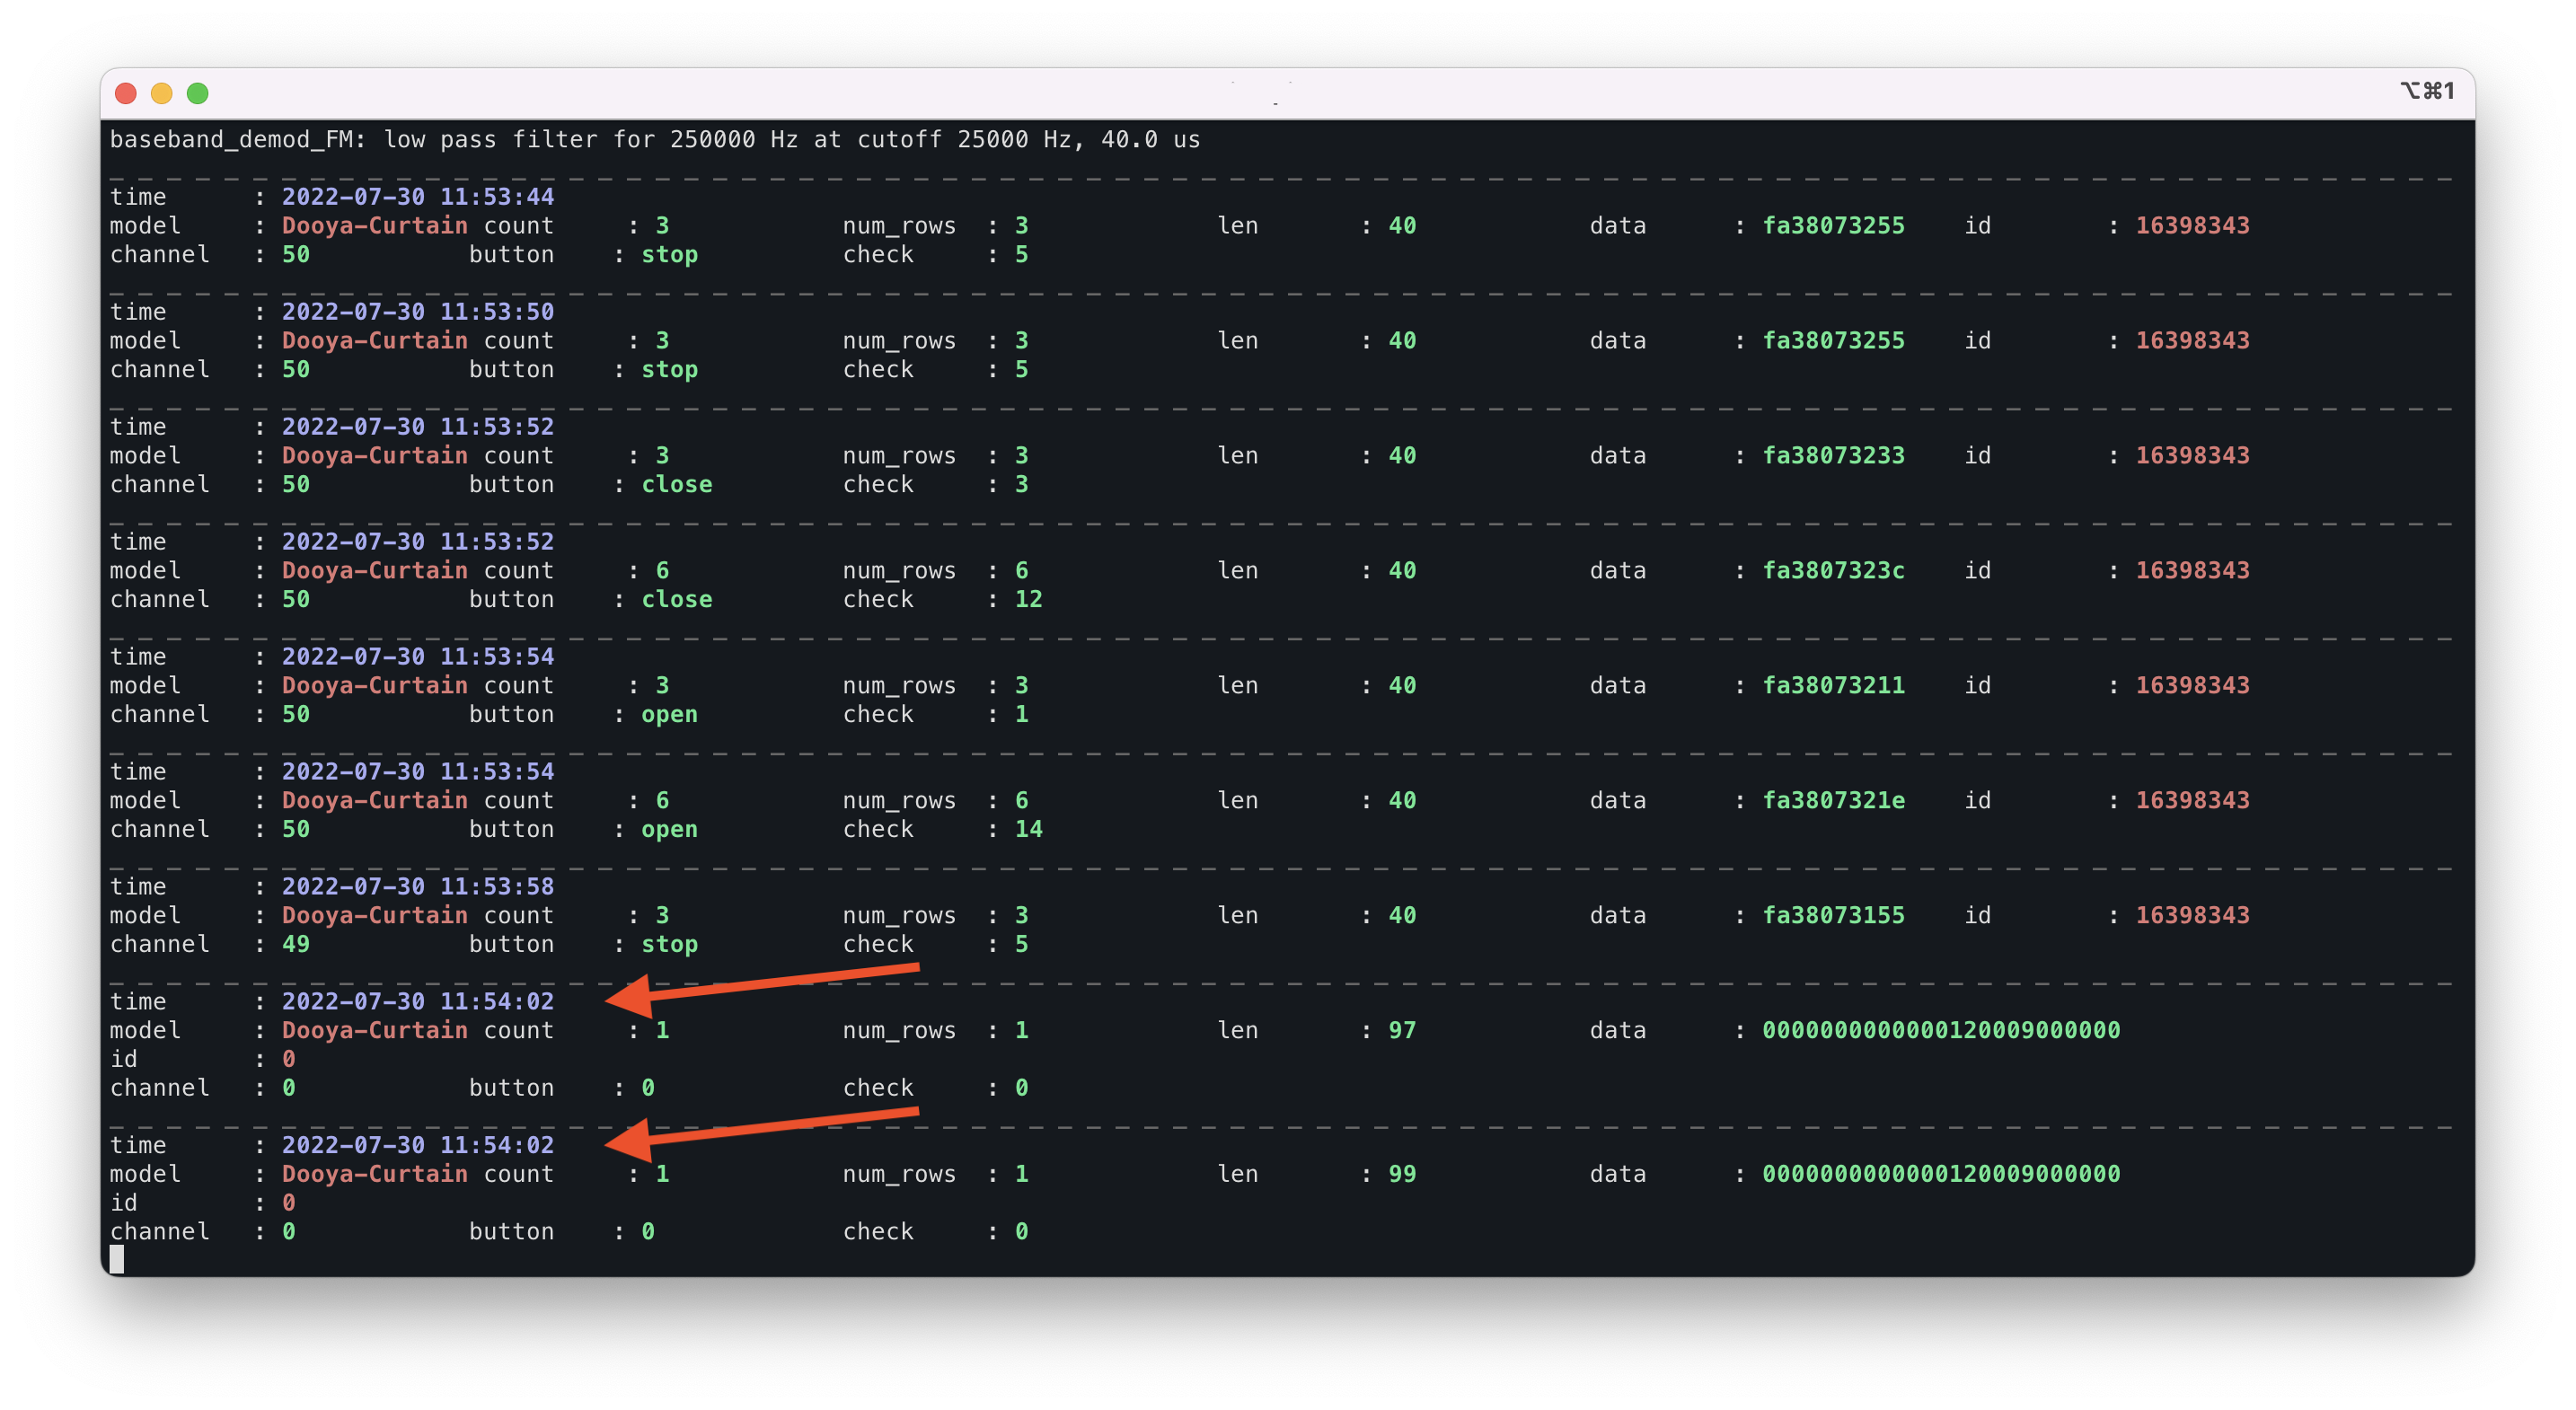Click the open button value with check 14
Viewport: 2576px width, 1410px height.
coord(669,828)
